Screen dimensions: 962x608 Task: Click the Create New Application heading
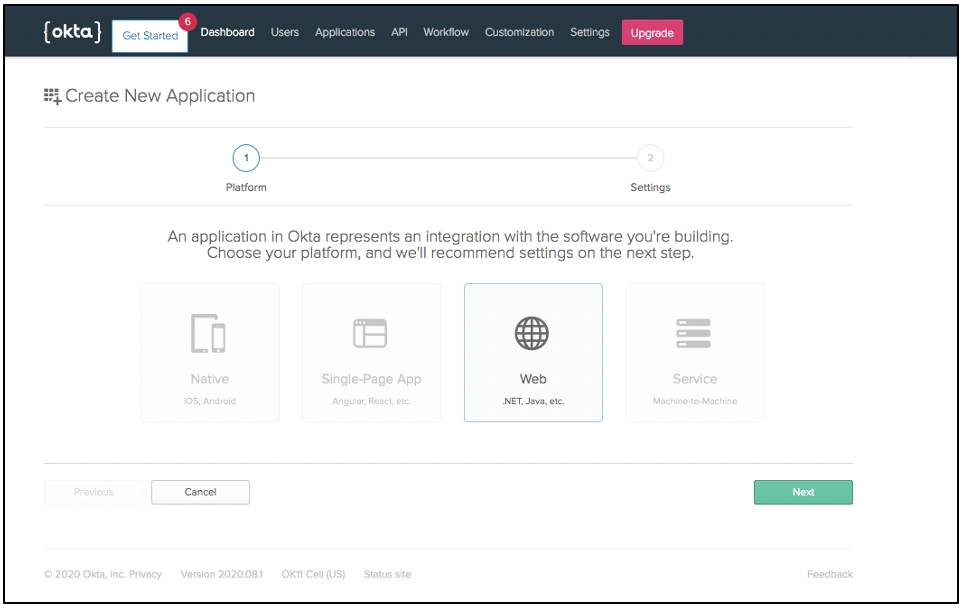(x=160, y=96)
